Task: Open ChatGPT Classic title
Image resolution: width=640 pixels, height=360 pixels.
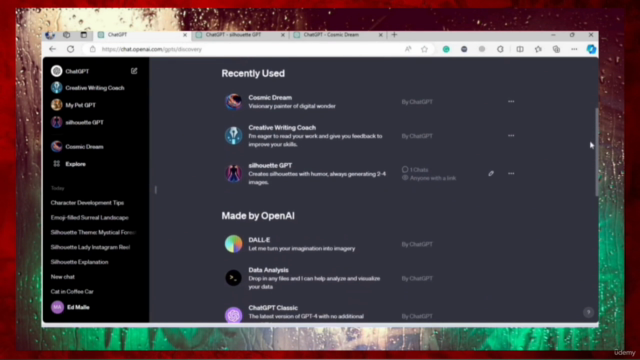Action: tap(273, 308)
